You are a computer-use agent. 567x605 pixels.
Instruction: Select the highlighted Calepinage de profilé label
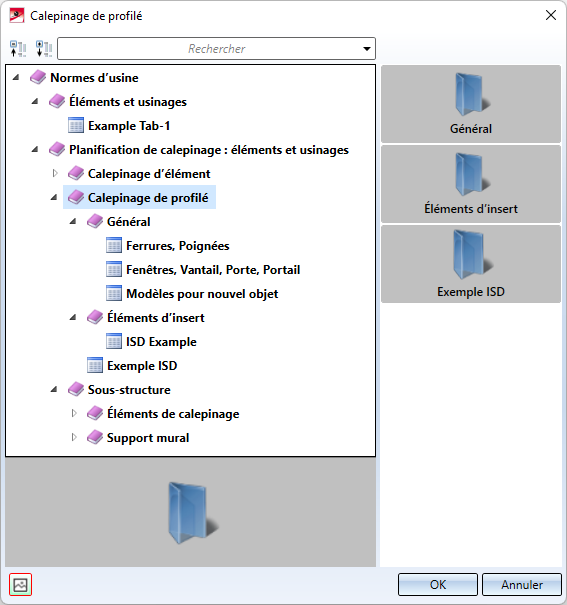pos(148,198)
